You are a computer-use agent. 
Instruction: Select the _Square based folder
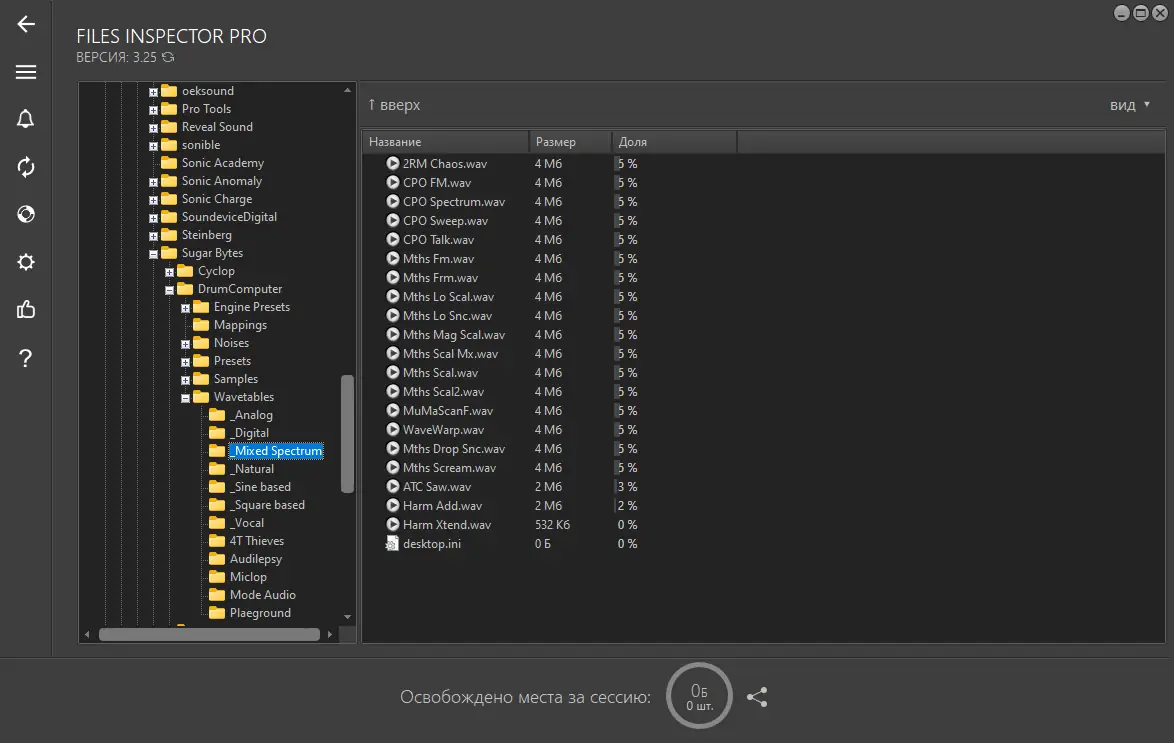(x=267, y=505)
